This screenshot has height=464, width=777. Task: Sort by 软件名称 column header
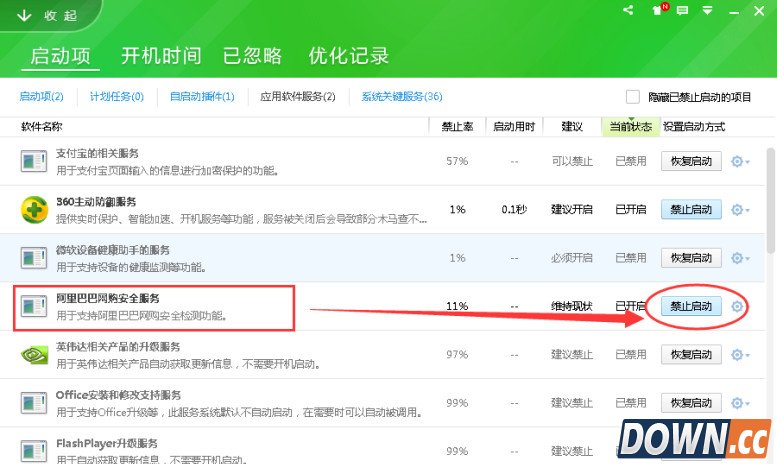[x=42, y=127]
